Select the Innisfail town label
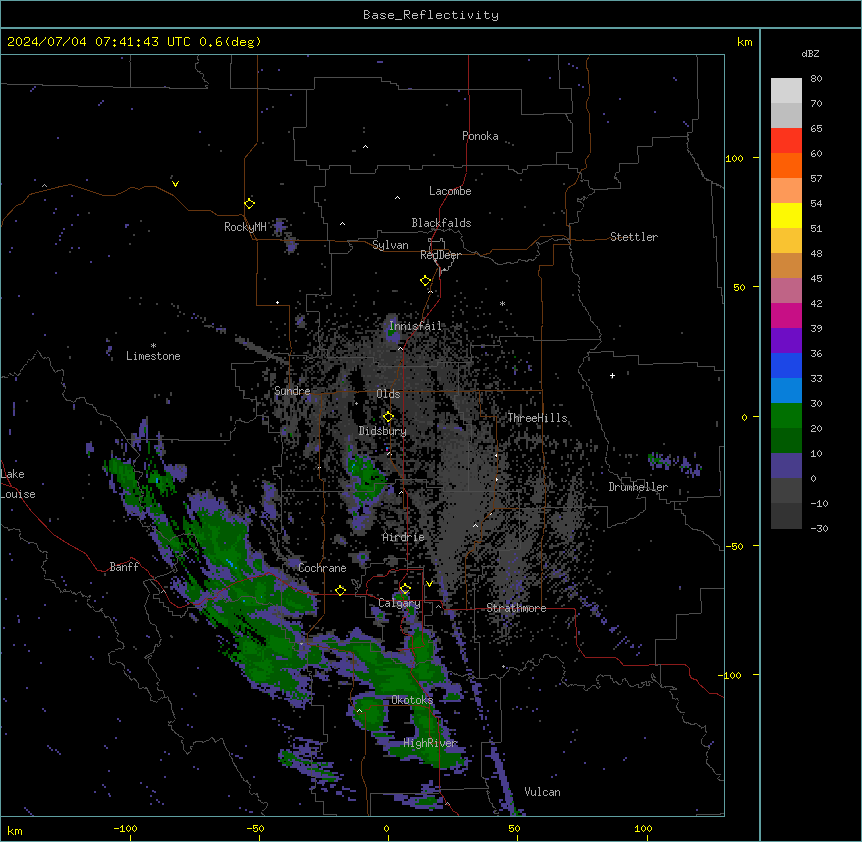 point(415,326)
